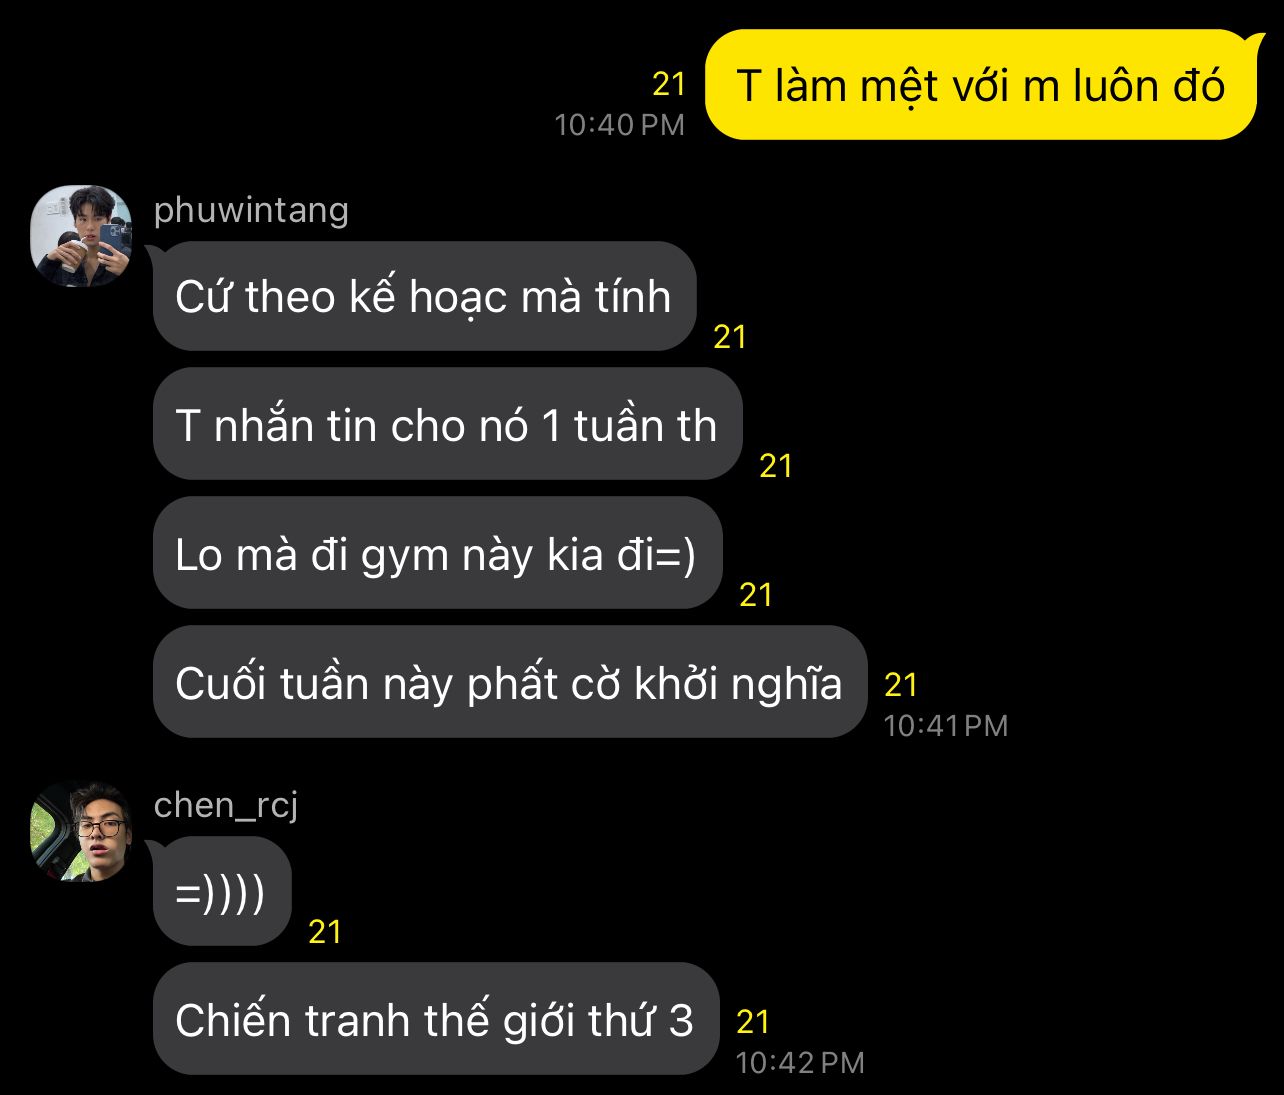Screen dimensions: 1284x1095
Task: Select message "Chiến tranh thế giới thứ 3"
Action: [x=435, y=1019]
